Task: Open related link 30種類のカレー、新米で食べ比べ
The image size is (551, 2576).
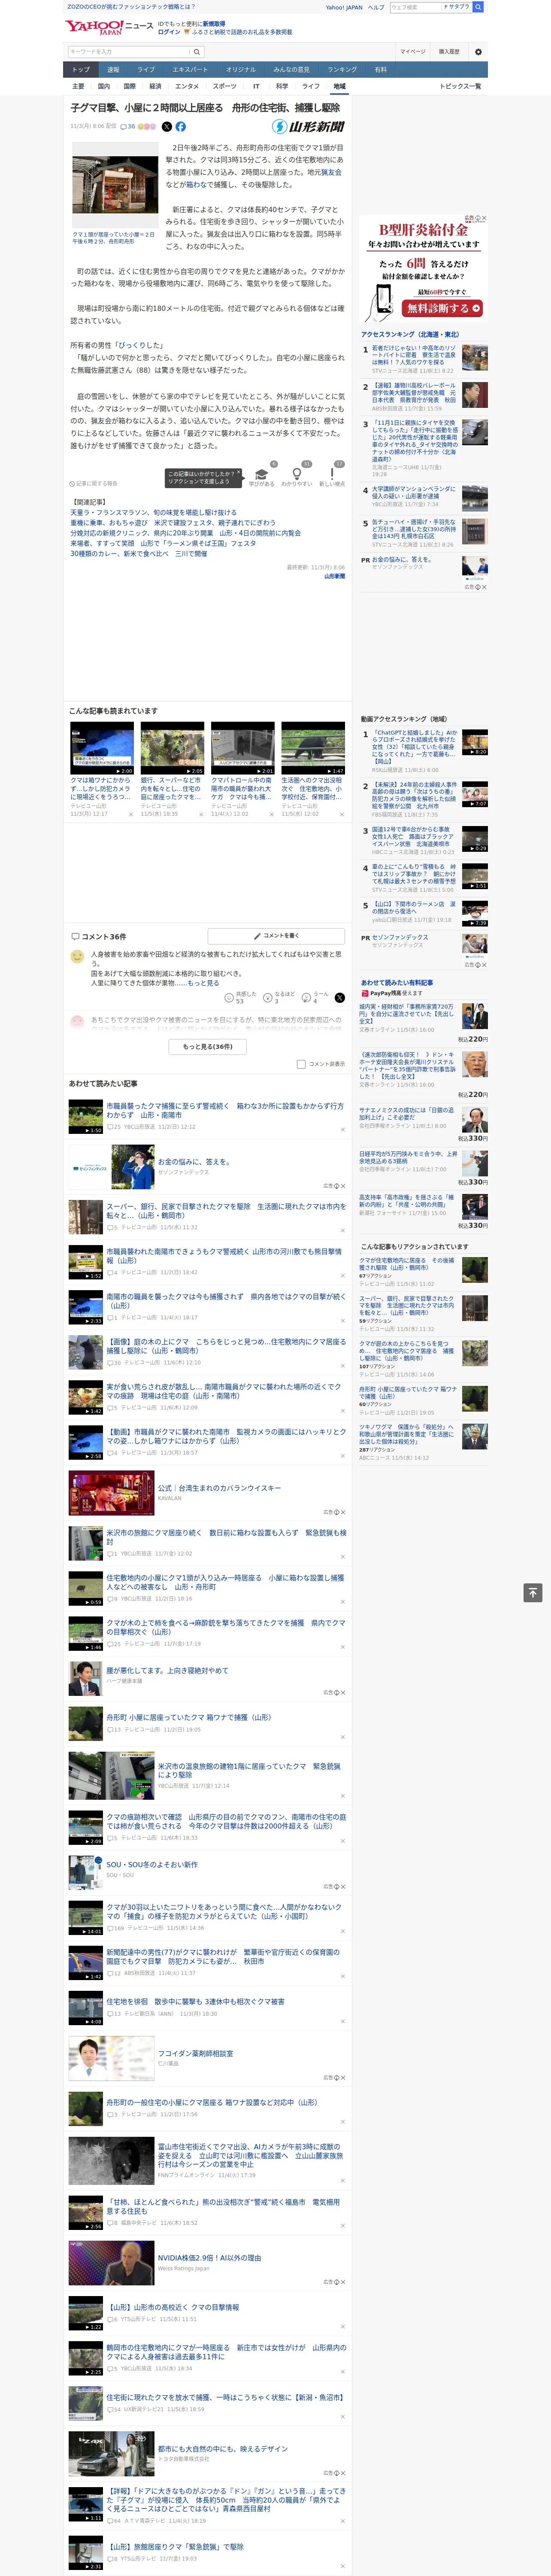Action: click(x=138, y=553)
